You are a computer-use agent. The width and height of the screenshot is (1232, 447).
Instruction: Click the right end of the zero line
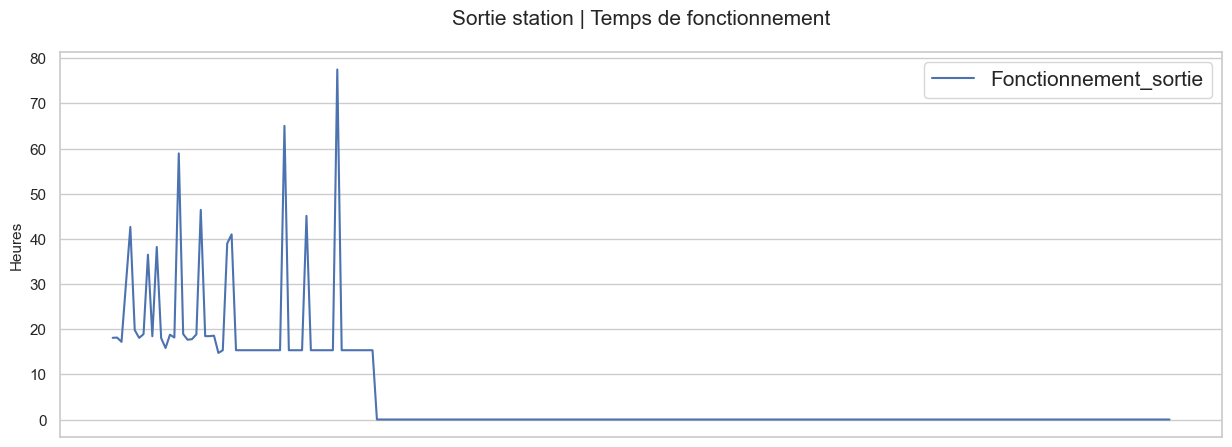pos(1169,420)
